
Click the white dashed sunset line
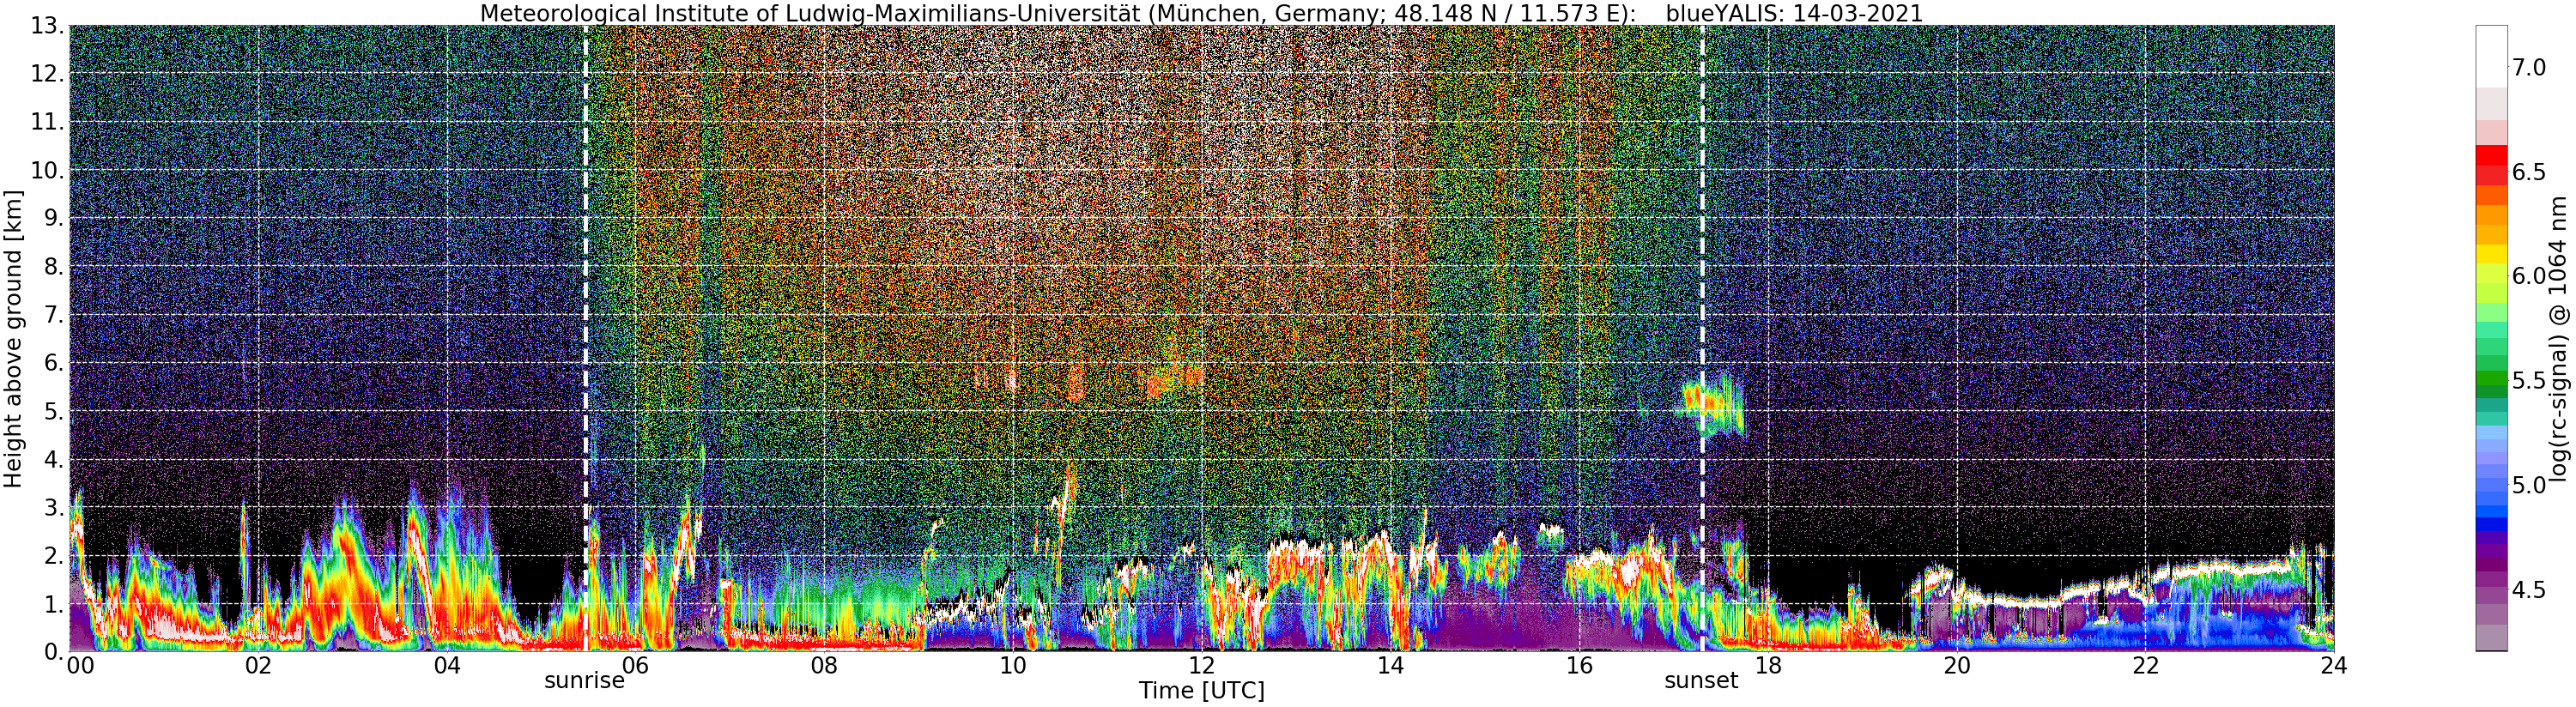(1702, 338)
